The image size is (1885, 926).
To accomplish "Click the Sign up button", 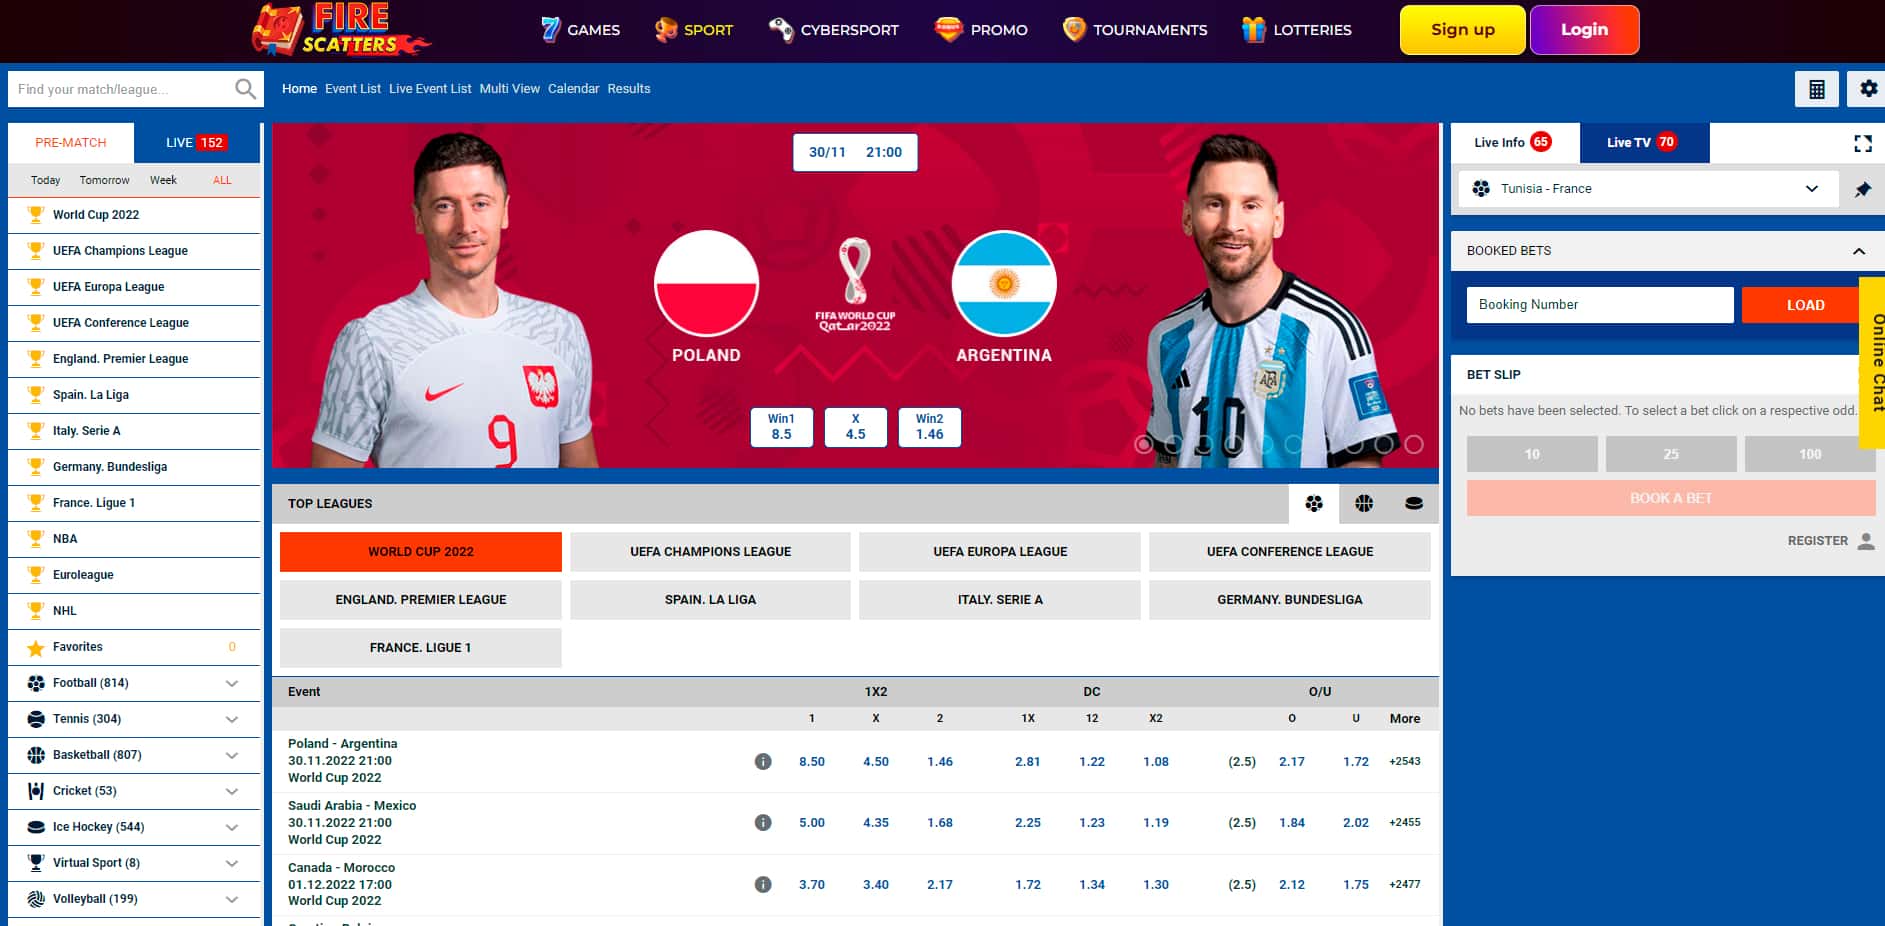I will [1462, 30].
